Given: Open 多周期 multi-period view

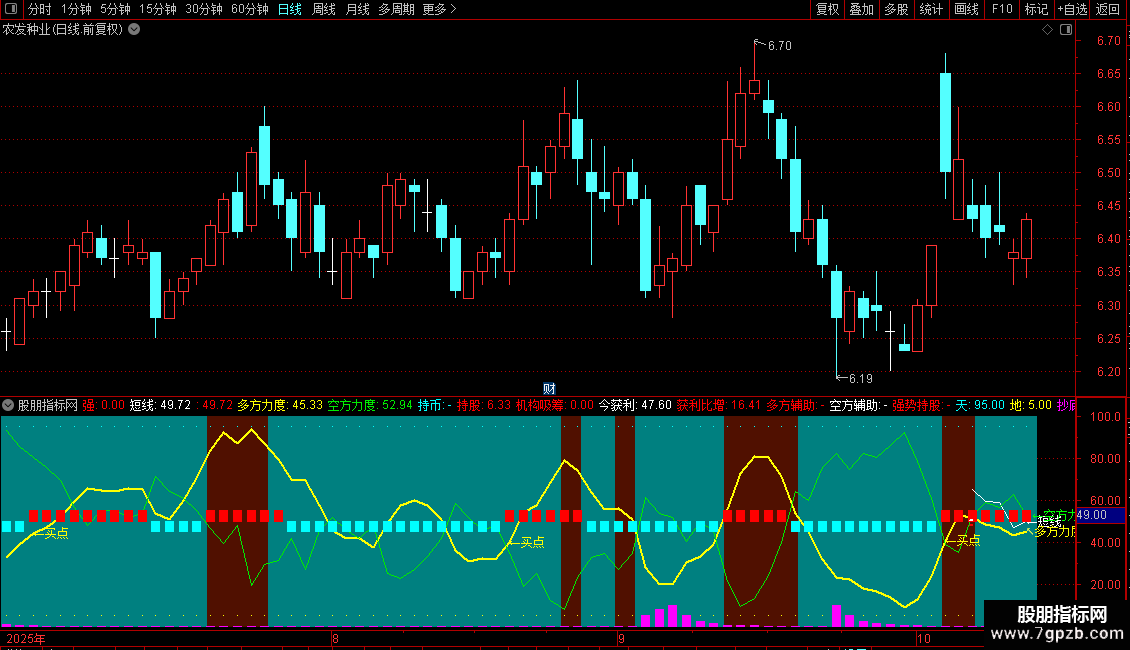Looking at the screenshot, I should pyautogui.click(x=396, y=9).
